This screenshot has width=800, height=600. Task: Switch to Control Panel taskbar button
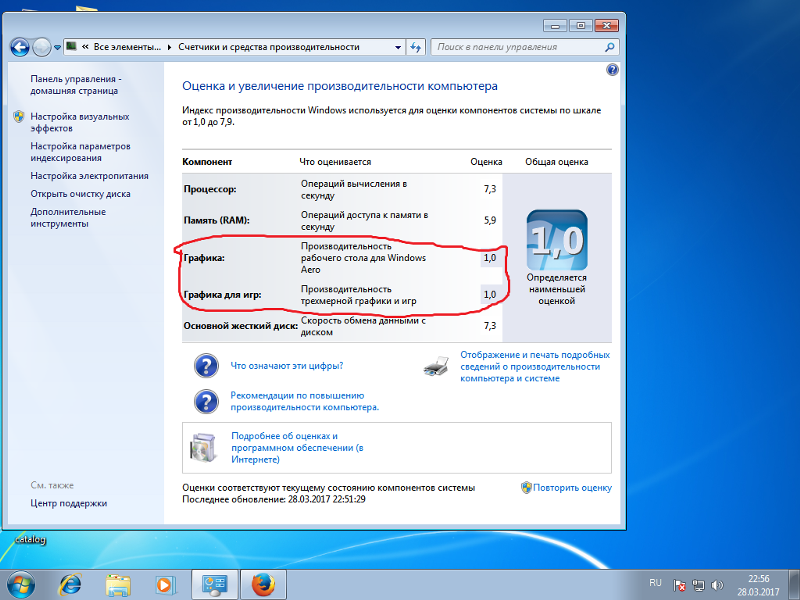[214, 585]
